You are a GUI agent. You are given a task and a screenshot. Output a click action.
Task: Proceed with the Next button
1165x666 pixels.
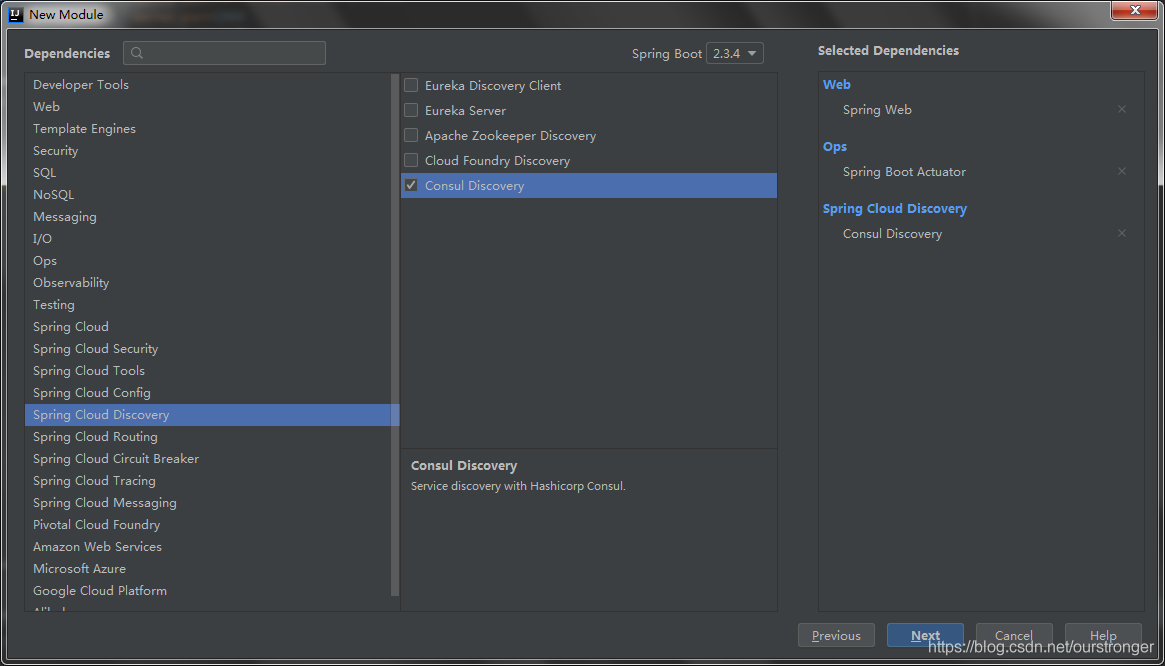[x=925, y=636]
